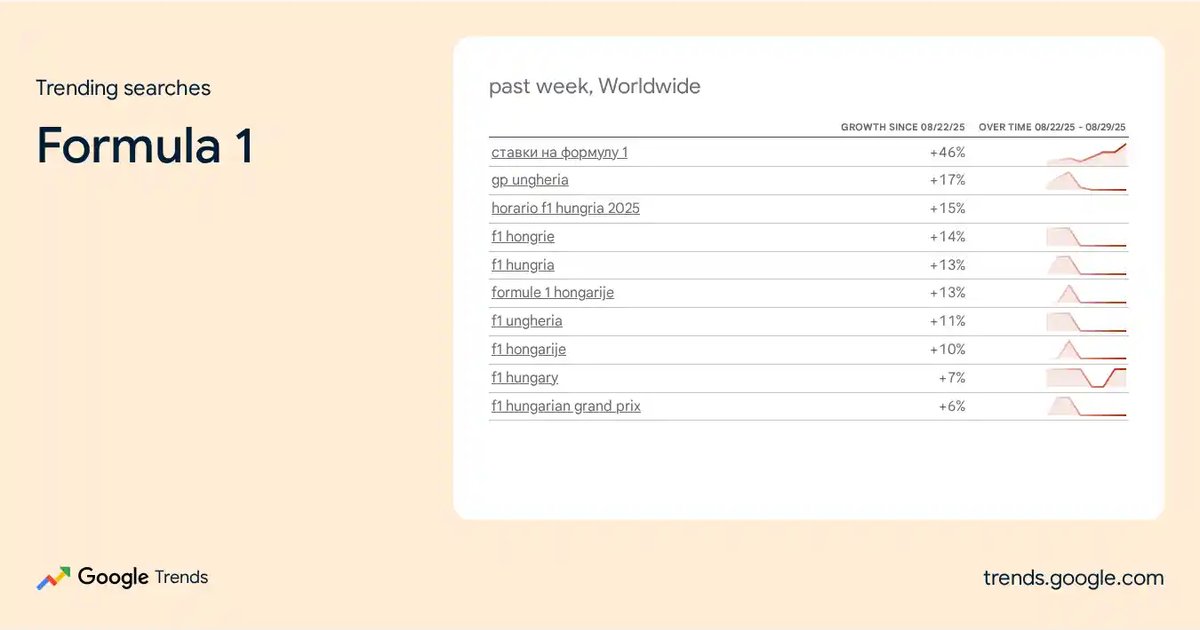This screenshot has width=1200, height=630.
Task: Open the 'formule 1 hongarije' search link
Action: pos(553,293)
